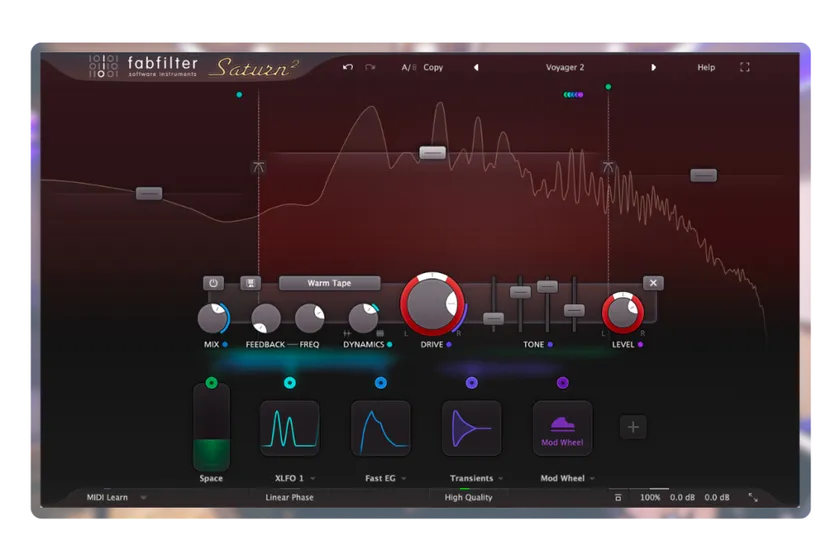Go to previous preset arrow
Screen dimensions: 840x560
point(476,68)
